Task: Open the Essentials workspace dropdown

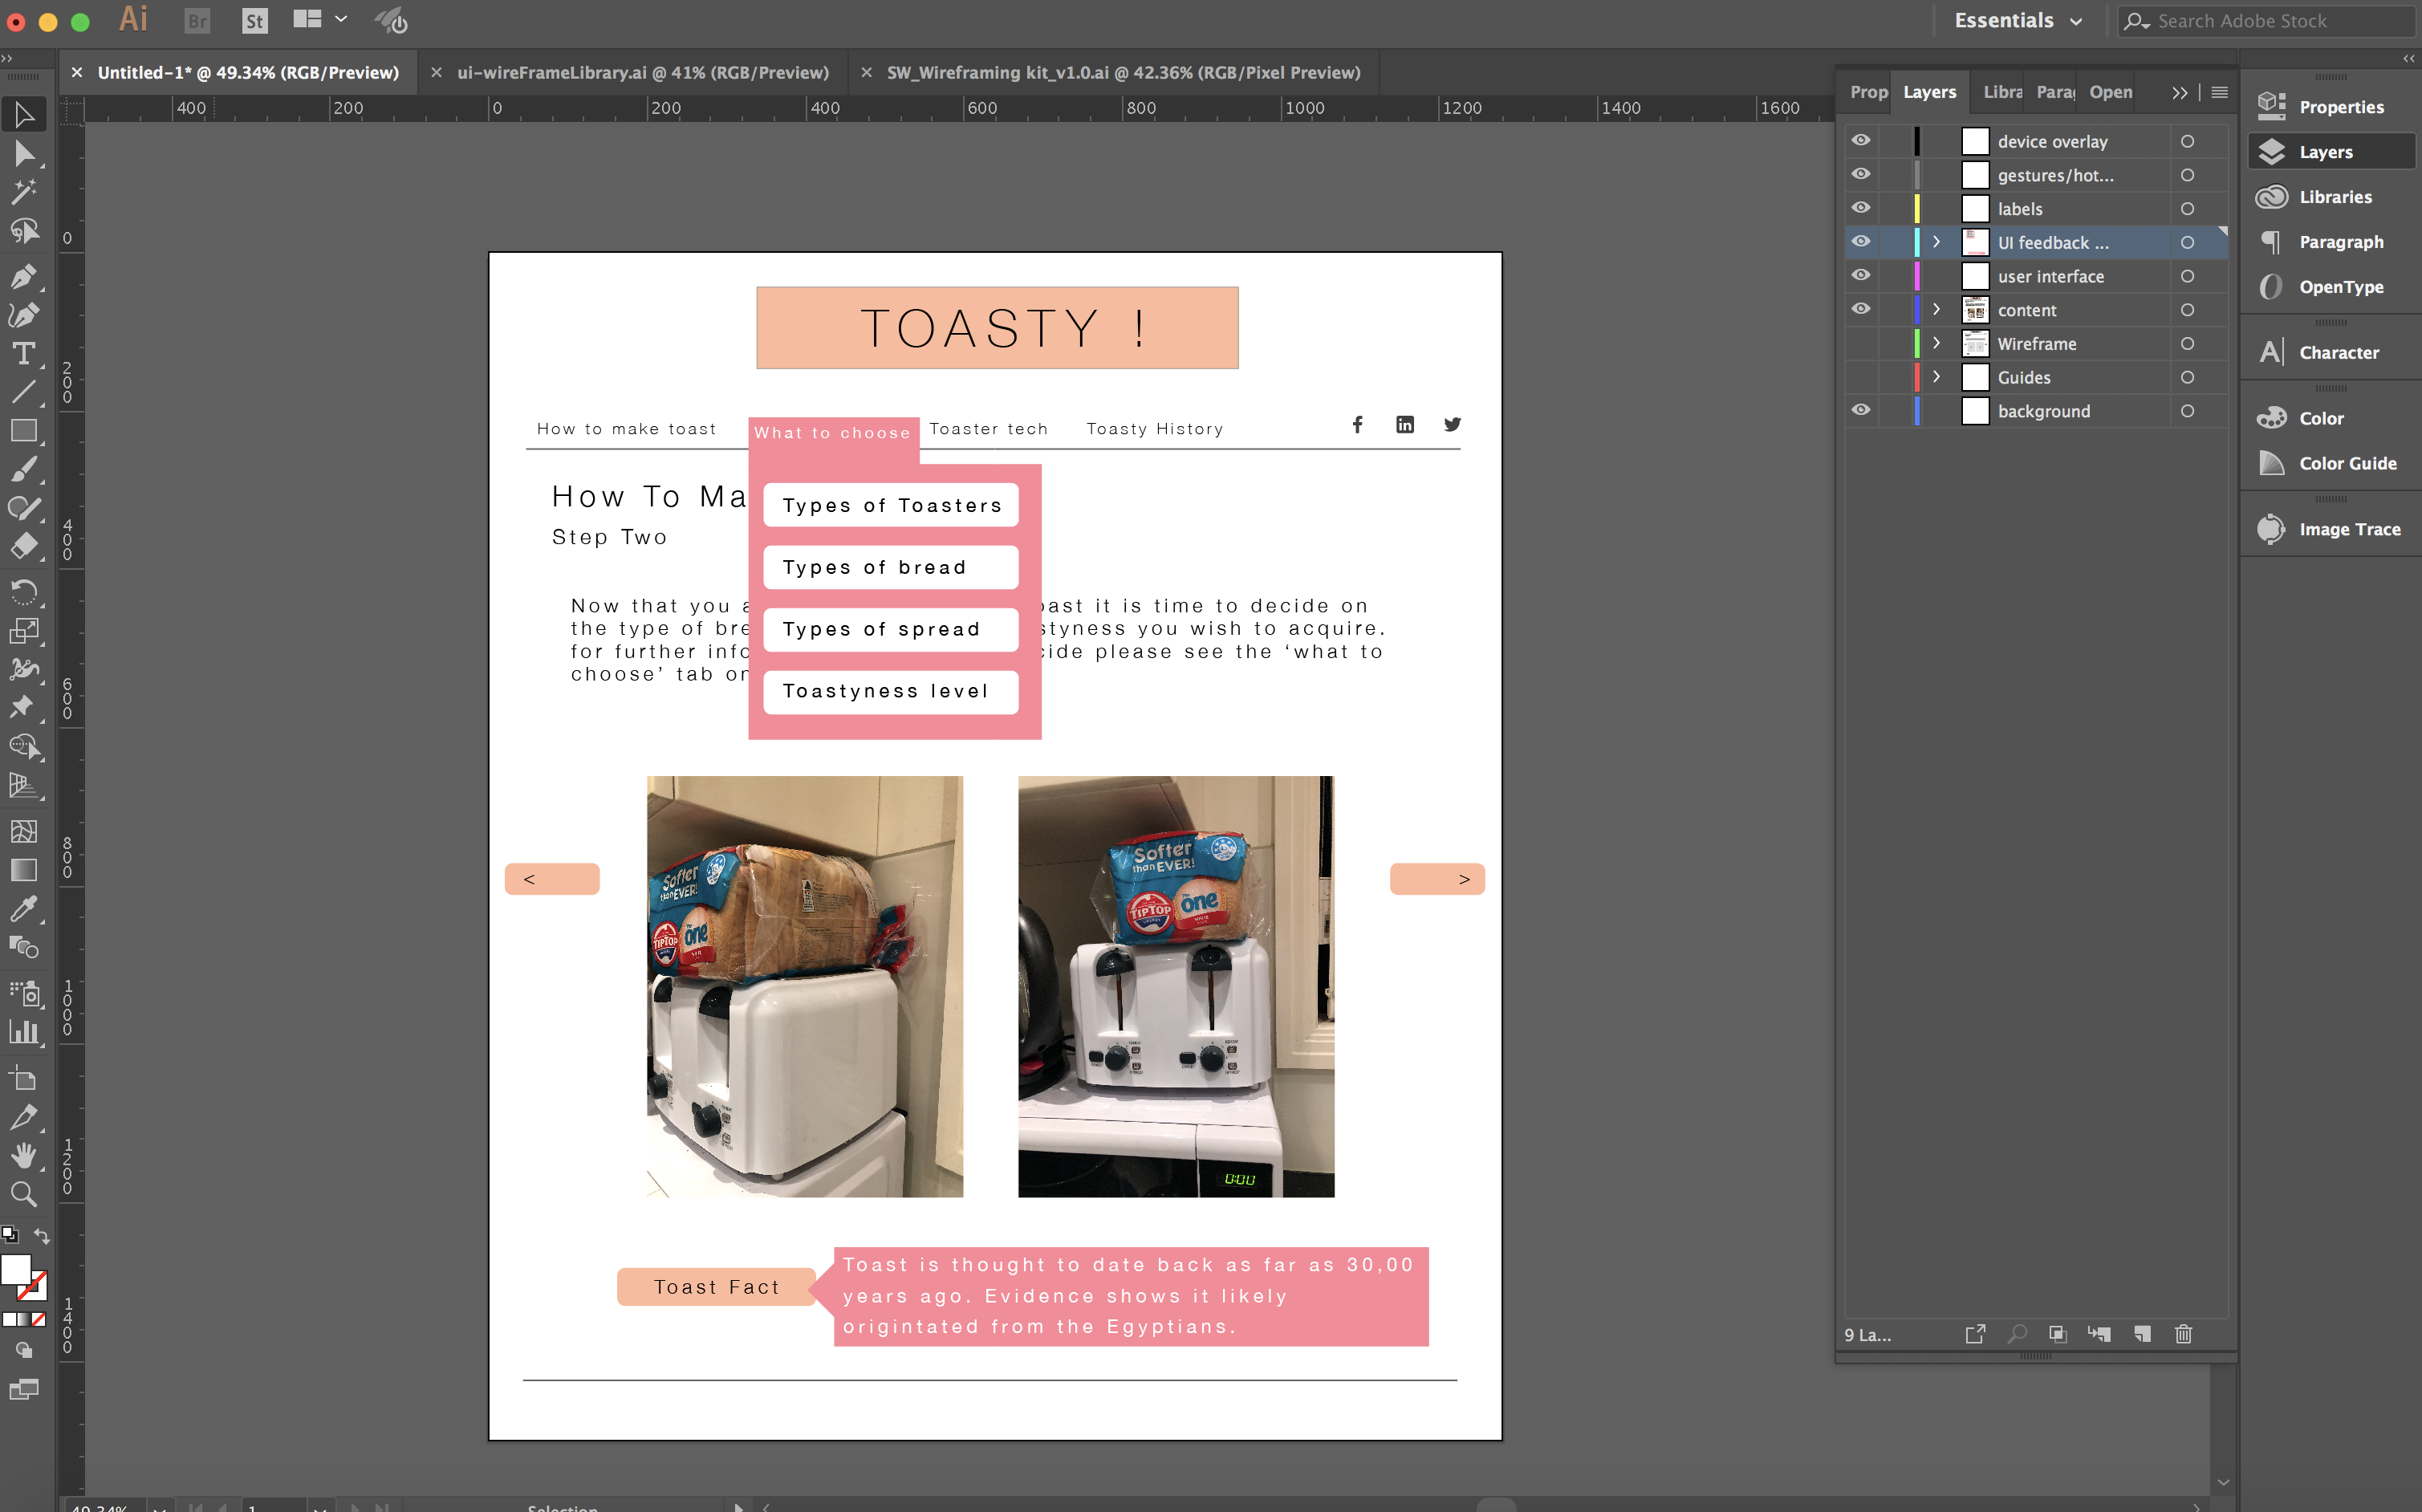Action: (x=2018, y=21)
